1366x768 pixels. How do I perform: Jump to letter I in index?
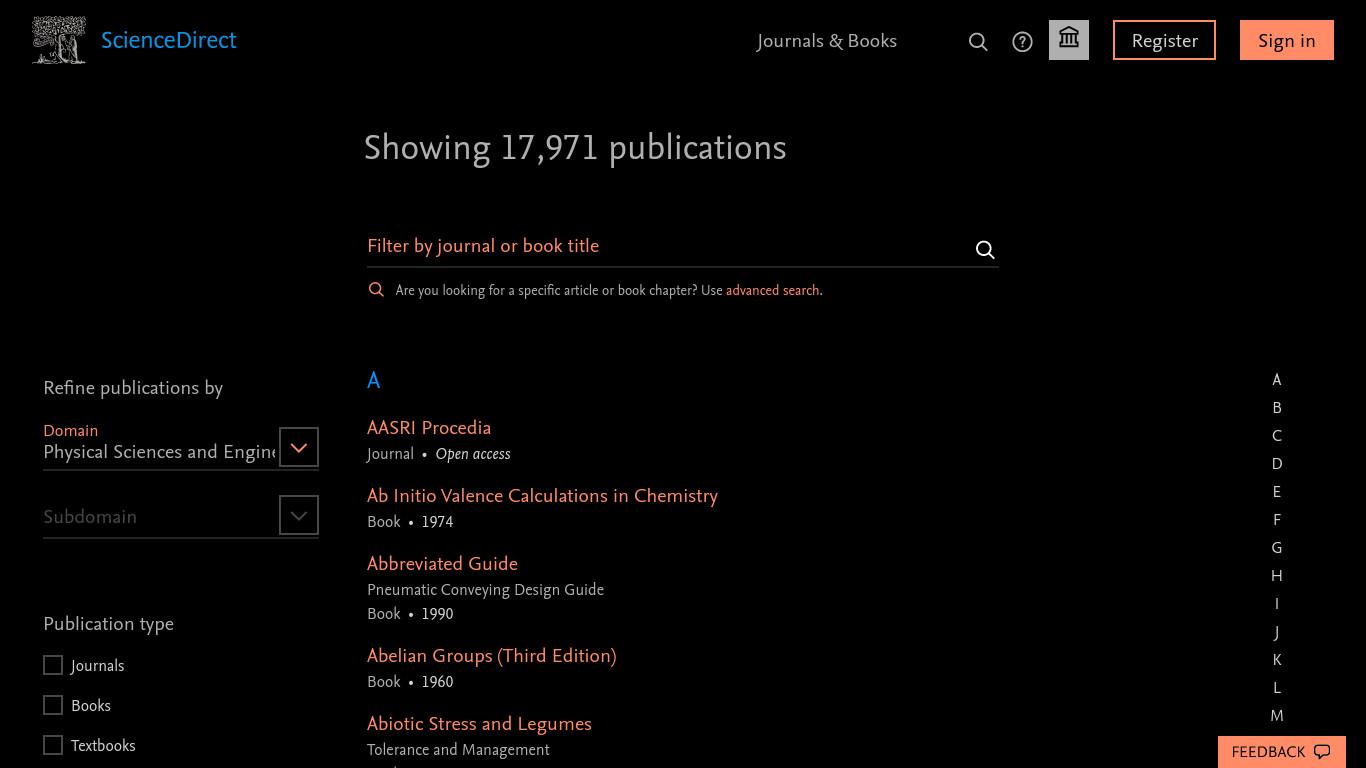pyautogui.click(x=1276, y=604)
